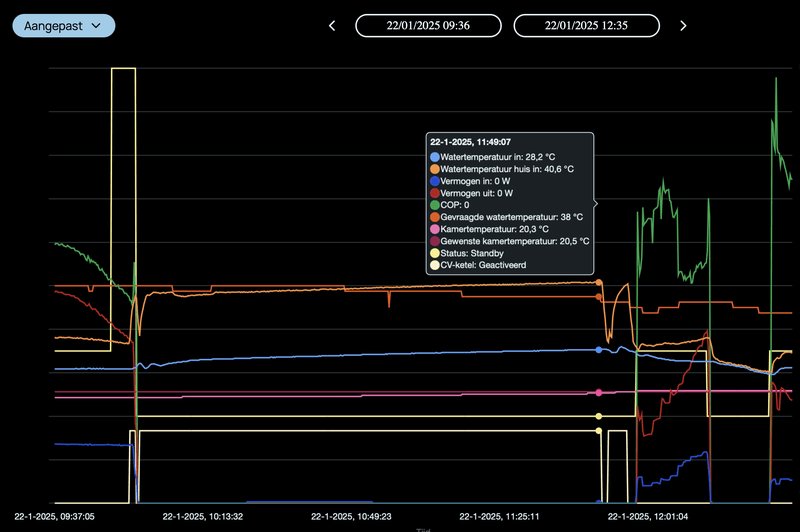The image size is (800, 532).
Task: Click highlighted orange data point on chart
Action: click(x=598, y=283)
